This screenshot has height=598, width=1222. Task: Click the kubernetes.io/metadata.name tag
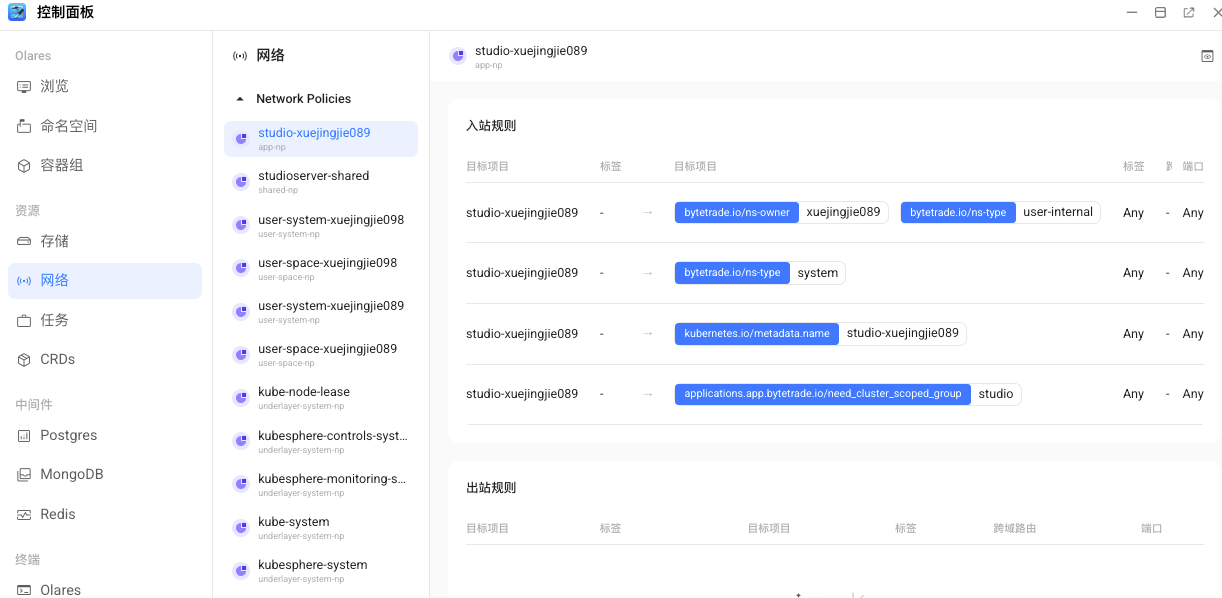point(757,333)
